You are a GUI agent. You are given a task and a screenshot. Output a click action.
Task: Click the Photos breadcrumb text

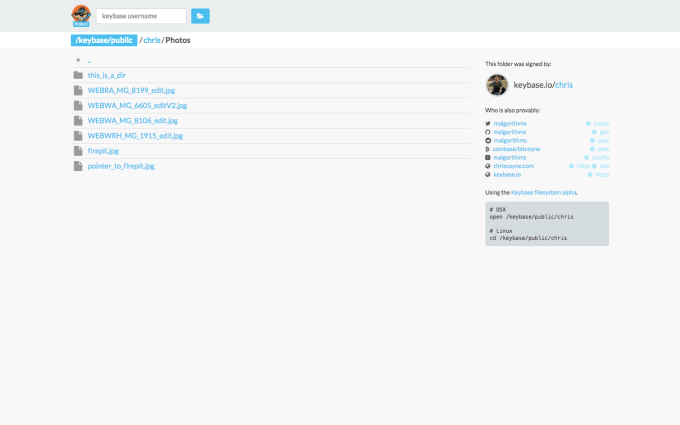tap(178, 40)
